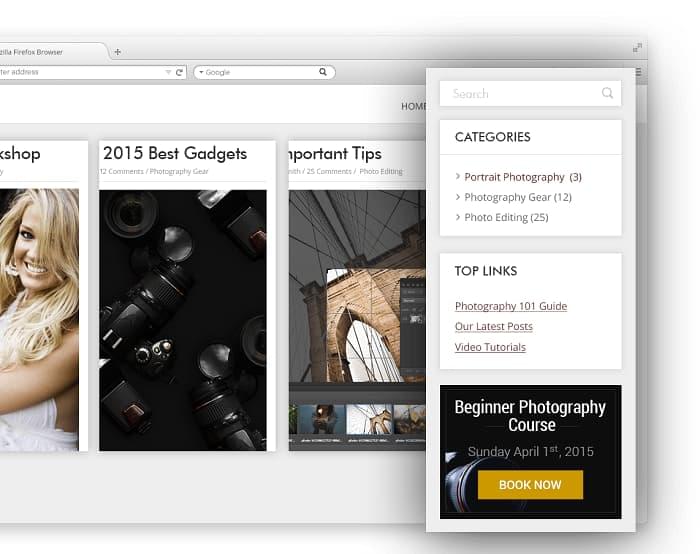Click the fullscreen expand arrows icon
Viewport: 700px width, 554px height.
(x=637, y=48)
